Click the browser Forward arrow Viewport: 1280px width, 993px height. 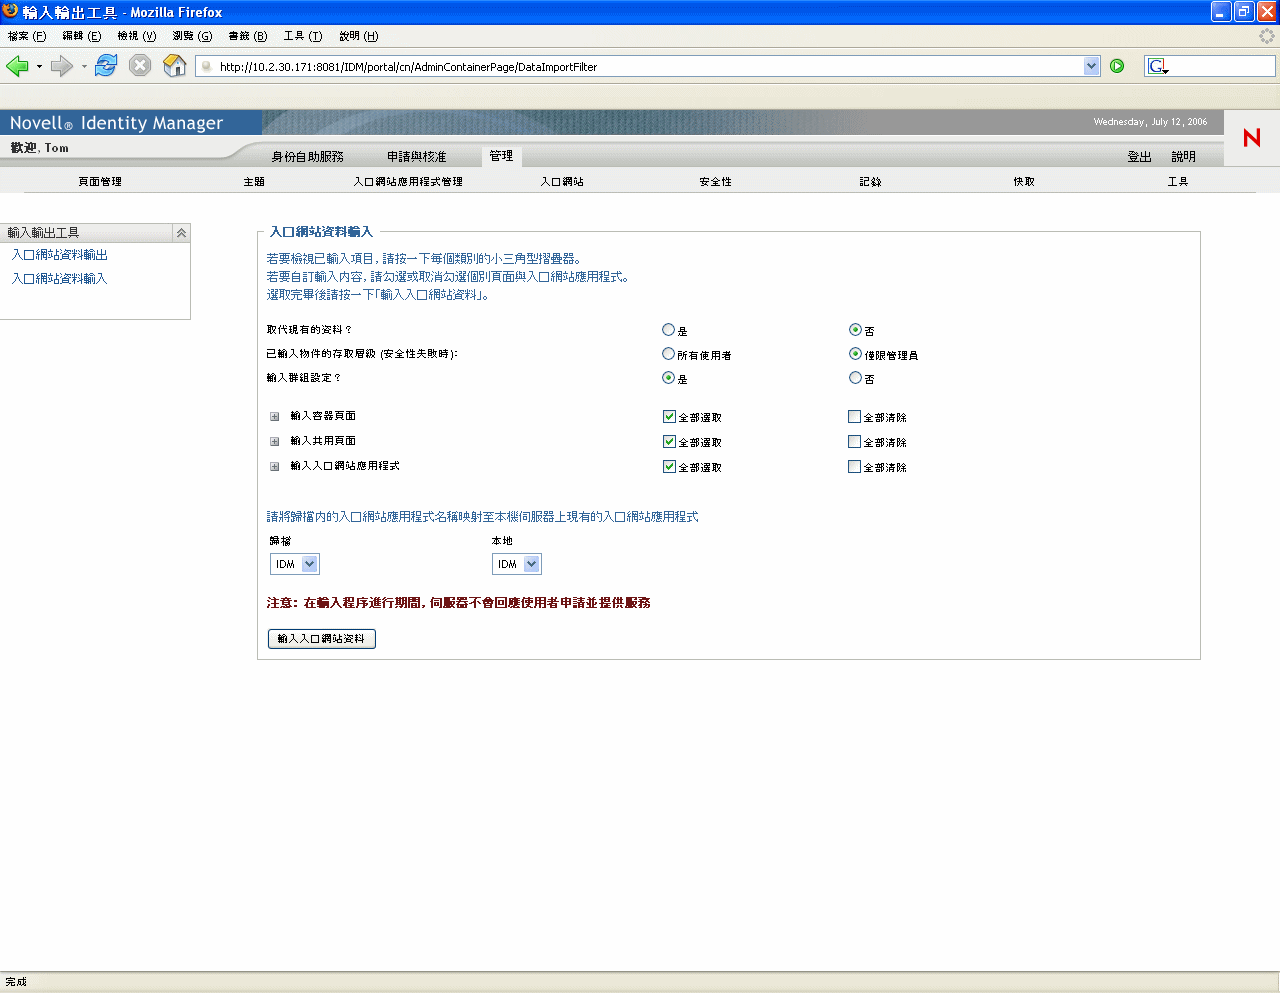pyautogui.click(x=62, y=66)
